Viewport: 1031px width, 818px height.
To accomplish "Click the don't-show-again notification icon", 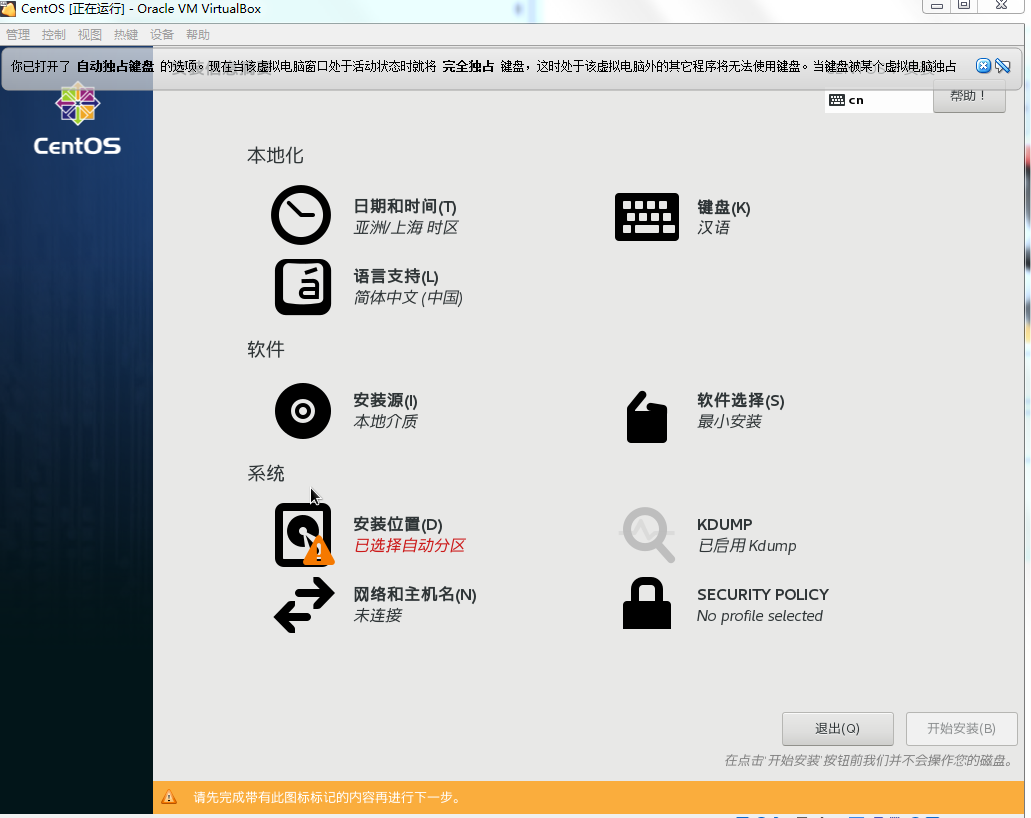I will point(1003,66).
